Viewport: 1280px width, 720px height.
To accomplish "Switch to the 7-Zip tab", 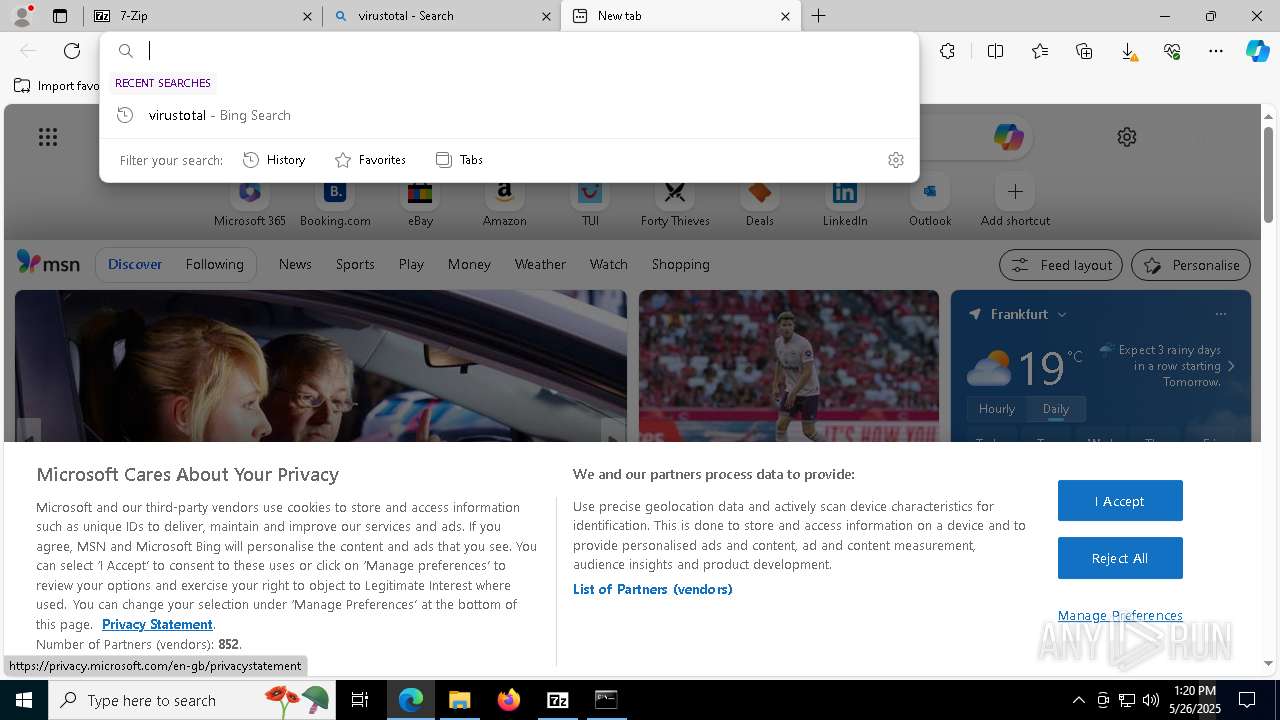I will [x=203, y=16].
